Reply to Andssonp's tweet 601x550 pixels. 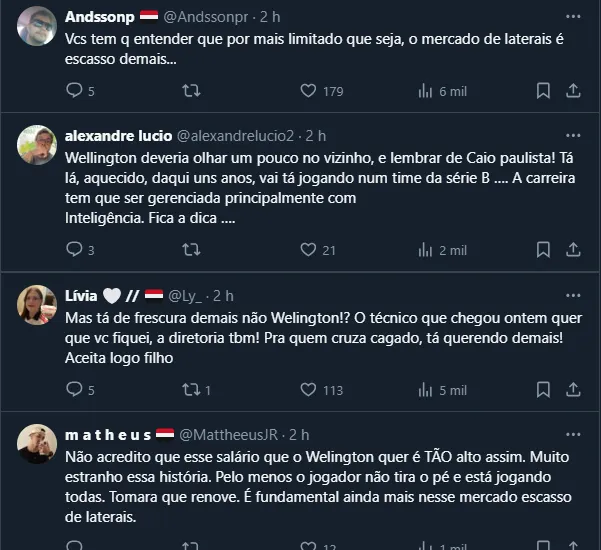point(73,91)
